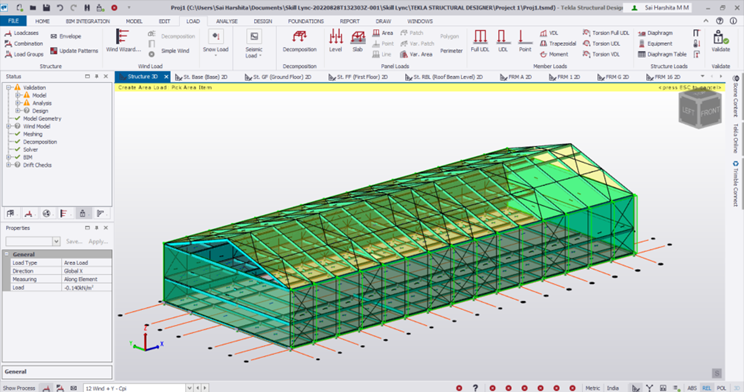Edit the Load value field
Viewport: 744px width, 392px height.
(x=86, y=288)
